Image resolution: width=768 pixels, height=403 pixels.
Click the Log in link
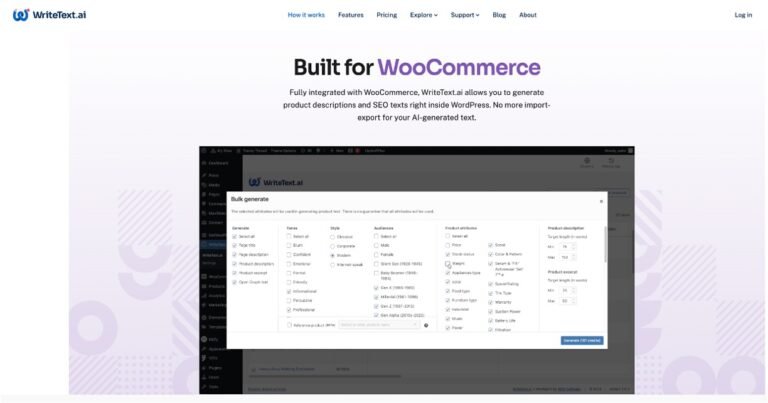tap(743, 15)
